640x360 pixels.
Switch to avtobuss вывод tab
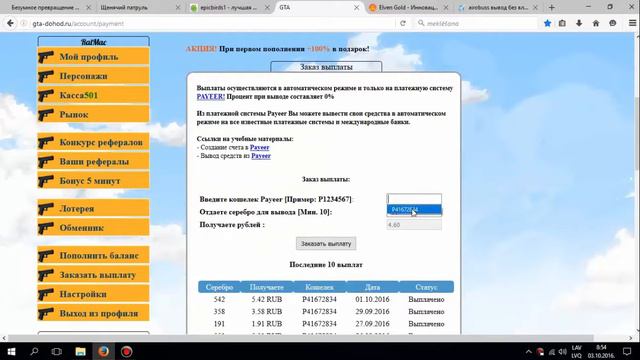(498, 7)
